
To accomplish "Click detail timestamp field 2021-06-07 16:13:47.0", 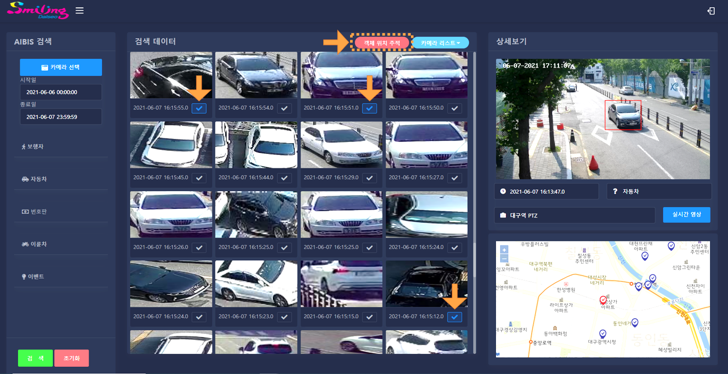I will [547, 192].
